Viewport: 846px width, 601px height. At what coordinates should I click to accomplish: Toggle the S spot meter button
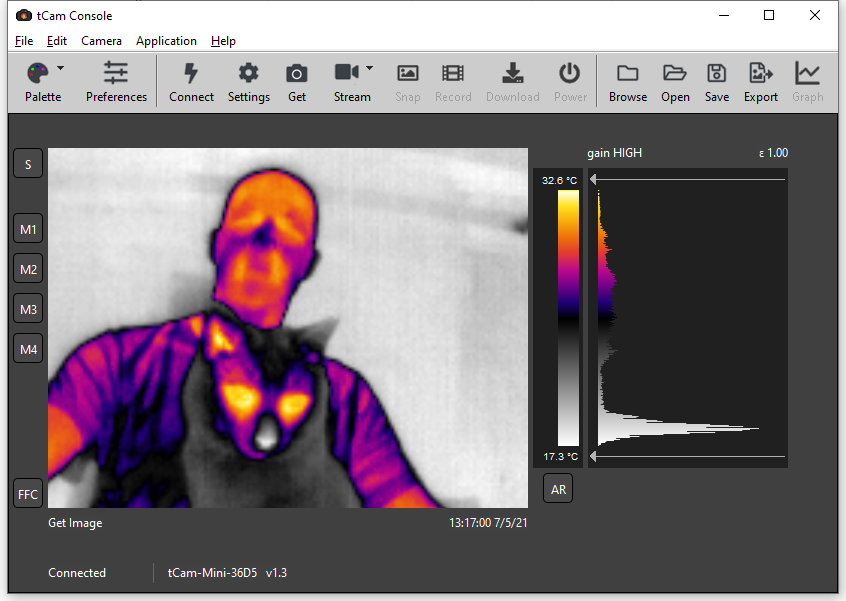pyautogui.click(x=28, y=164)
